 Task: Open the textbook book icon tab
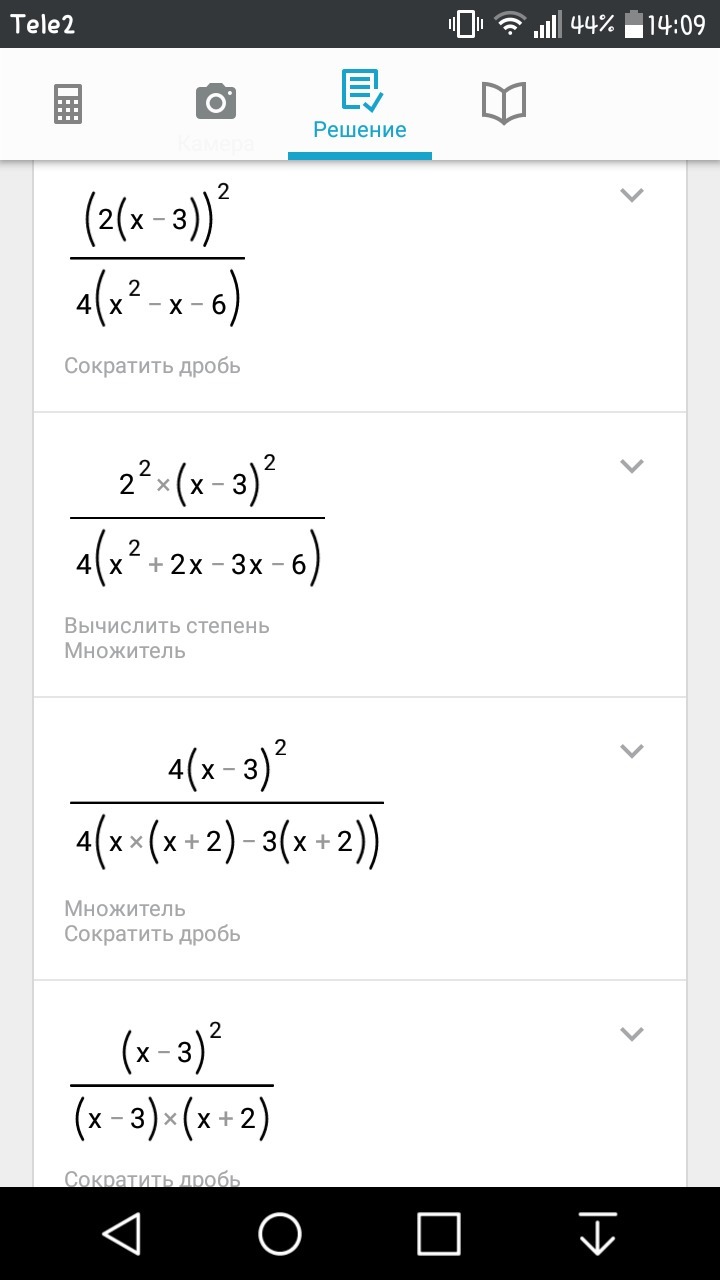click(x=504, y=102)
